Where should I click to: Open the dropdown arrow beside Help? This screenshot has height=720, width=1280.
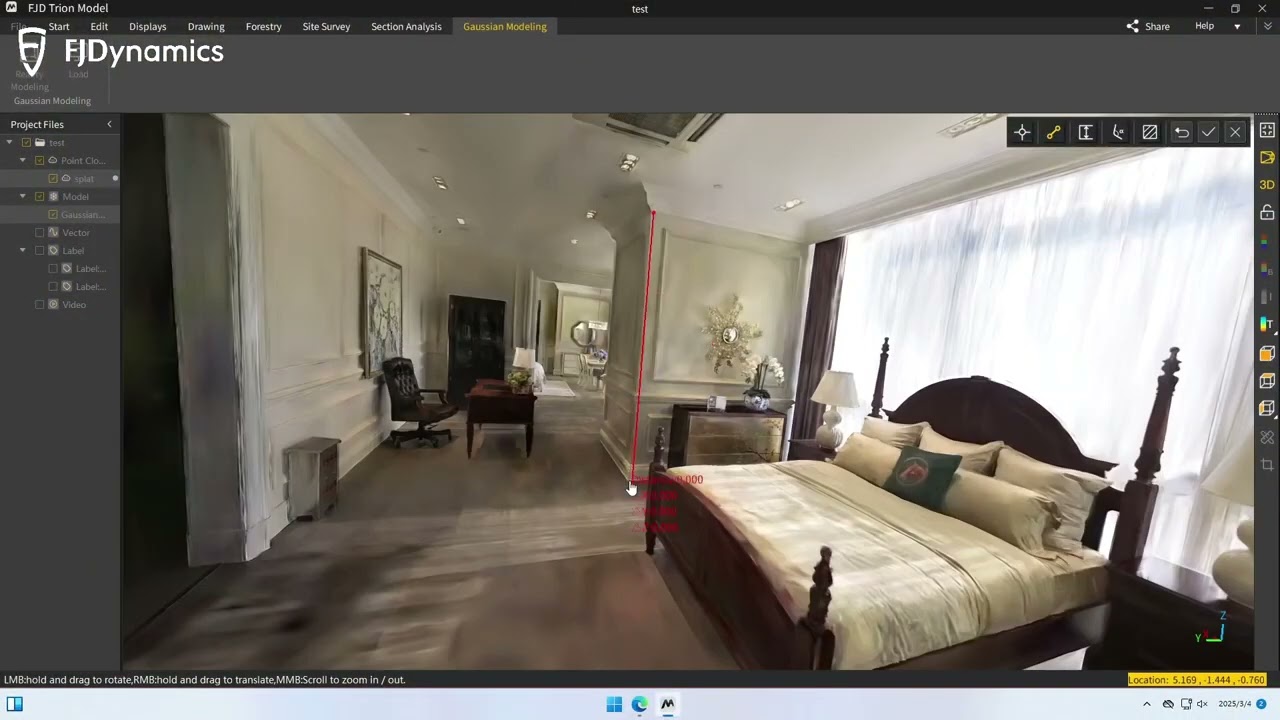(1237, 27)
